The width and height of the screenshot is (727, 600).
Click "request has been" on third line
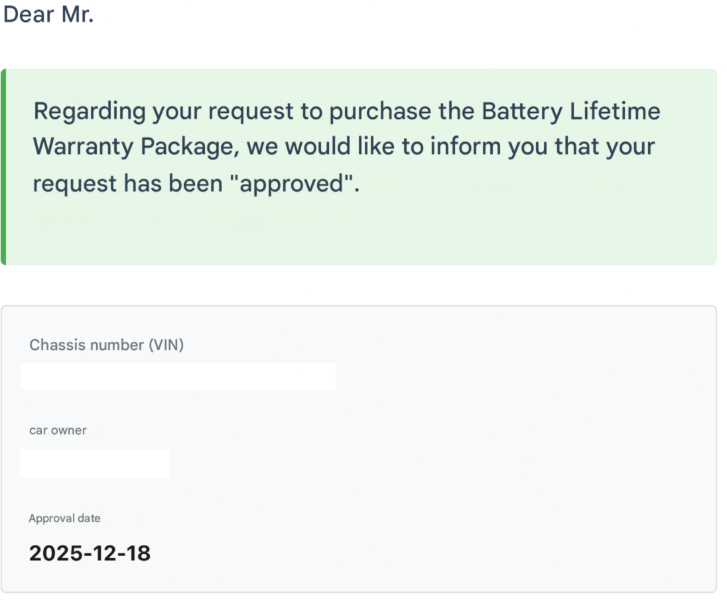(128, 184)
